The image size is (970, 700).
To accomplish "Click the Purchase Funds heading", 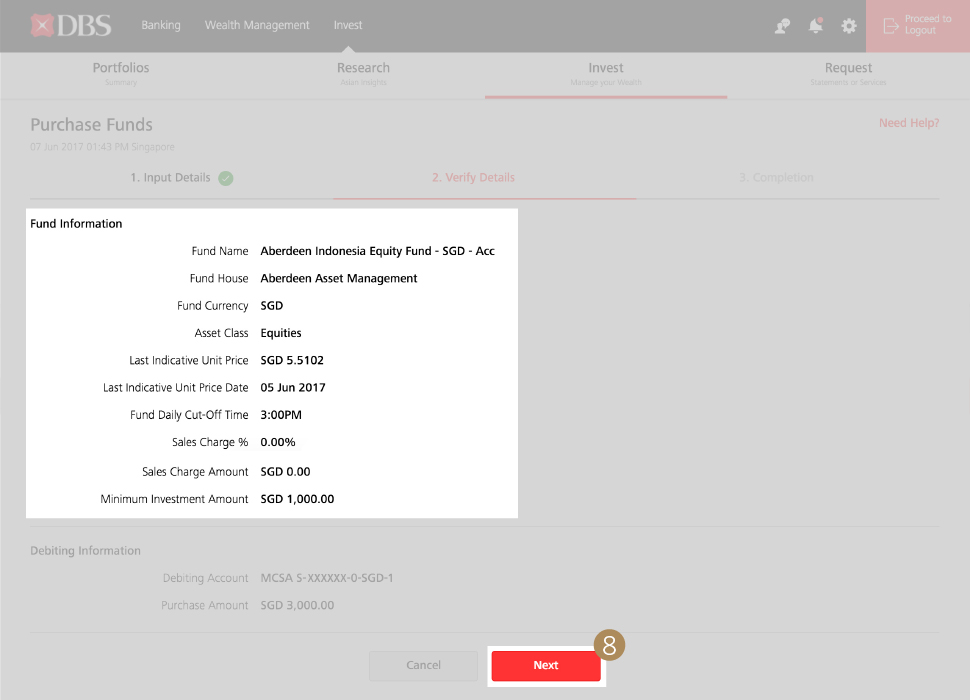I will [x=92, y=125].
